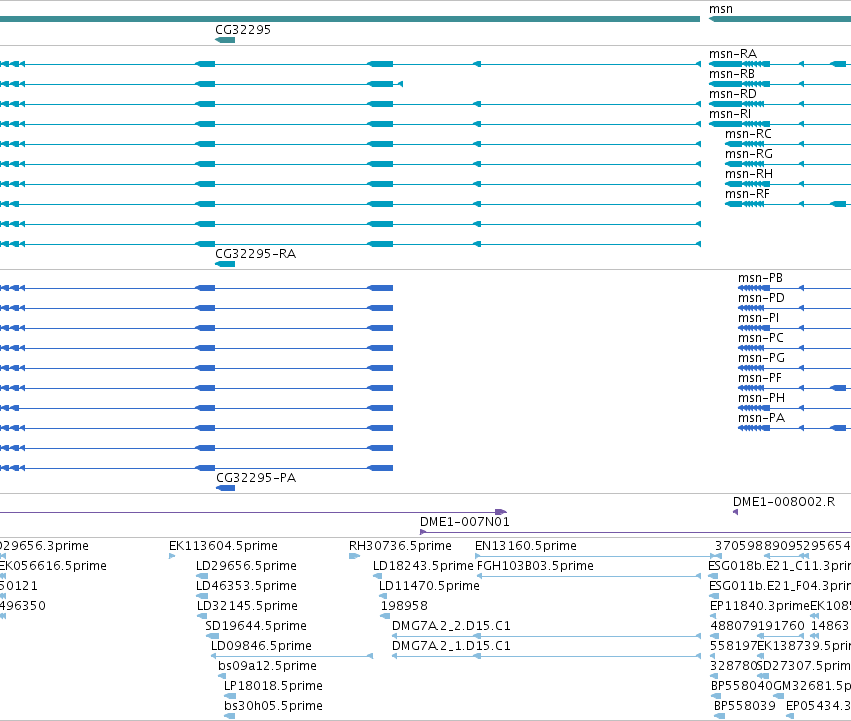Select the msn-RH transcript label

tap(749, 174)
